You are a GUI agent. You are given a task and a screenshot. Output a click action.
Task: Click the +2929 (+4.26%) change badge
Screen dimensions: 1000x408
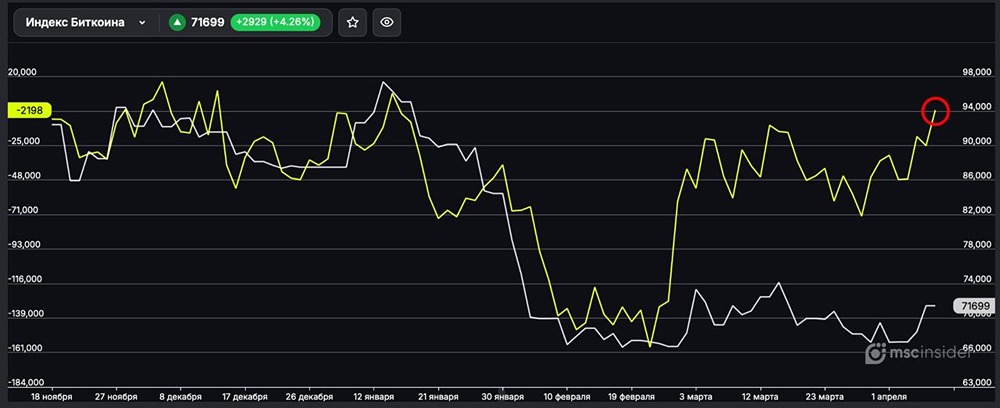[x=280, y=22]
